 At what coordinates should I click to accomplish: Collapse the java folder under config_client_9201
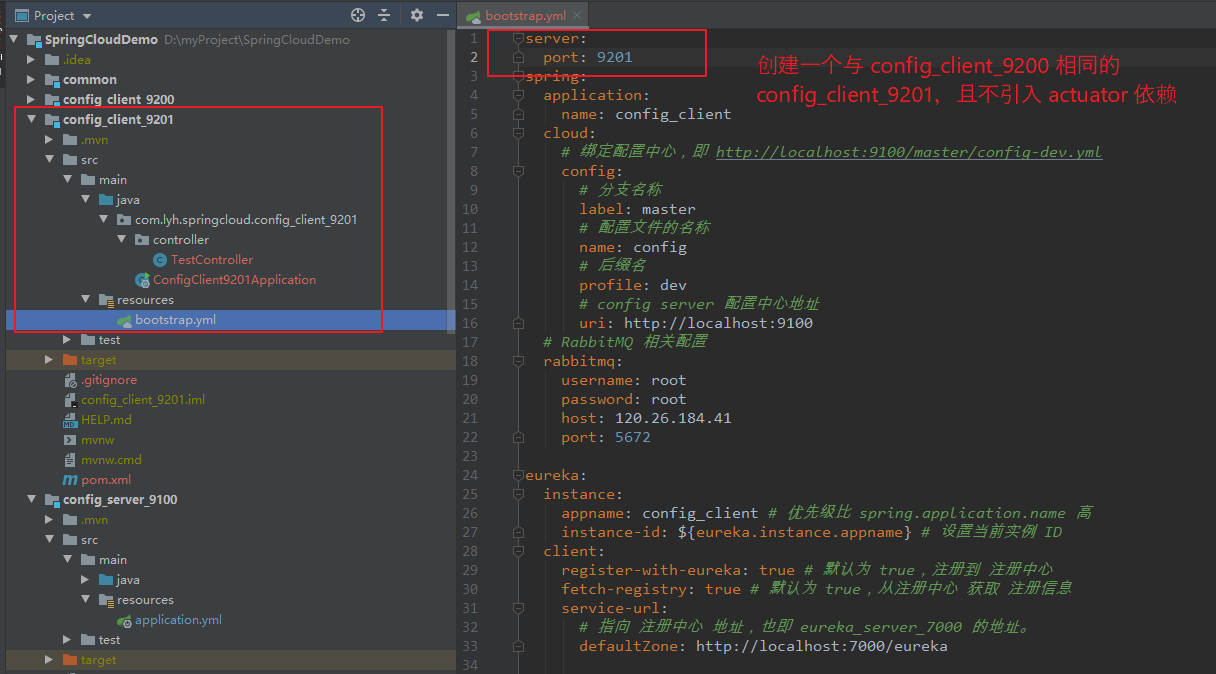pos(86,200)
